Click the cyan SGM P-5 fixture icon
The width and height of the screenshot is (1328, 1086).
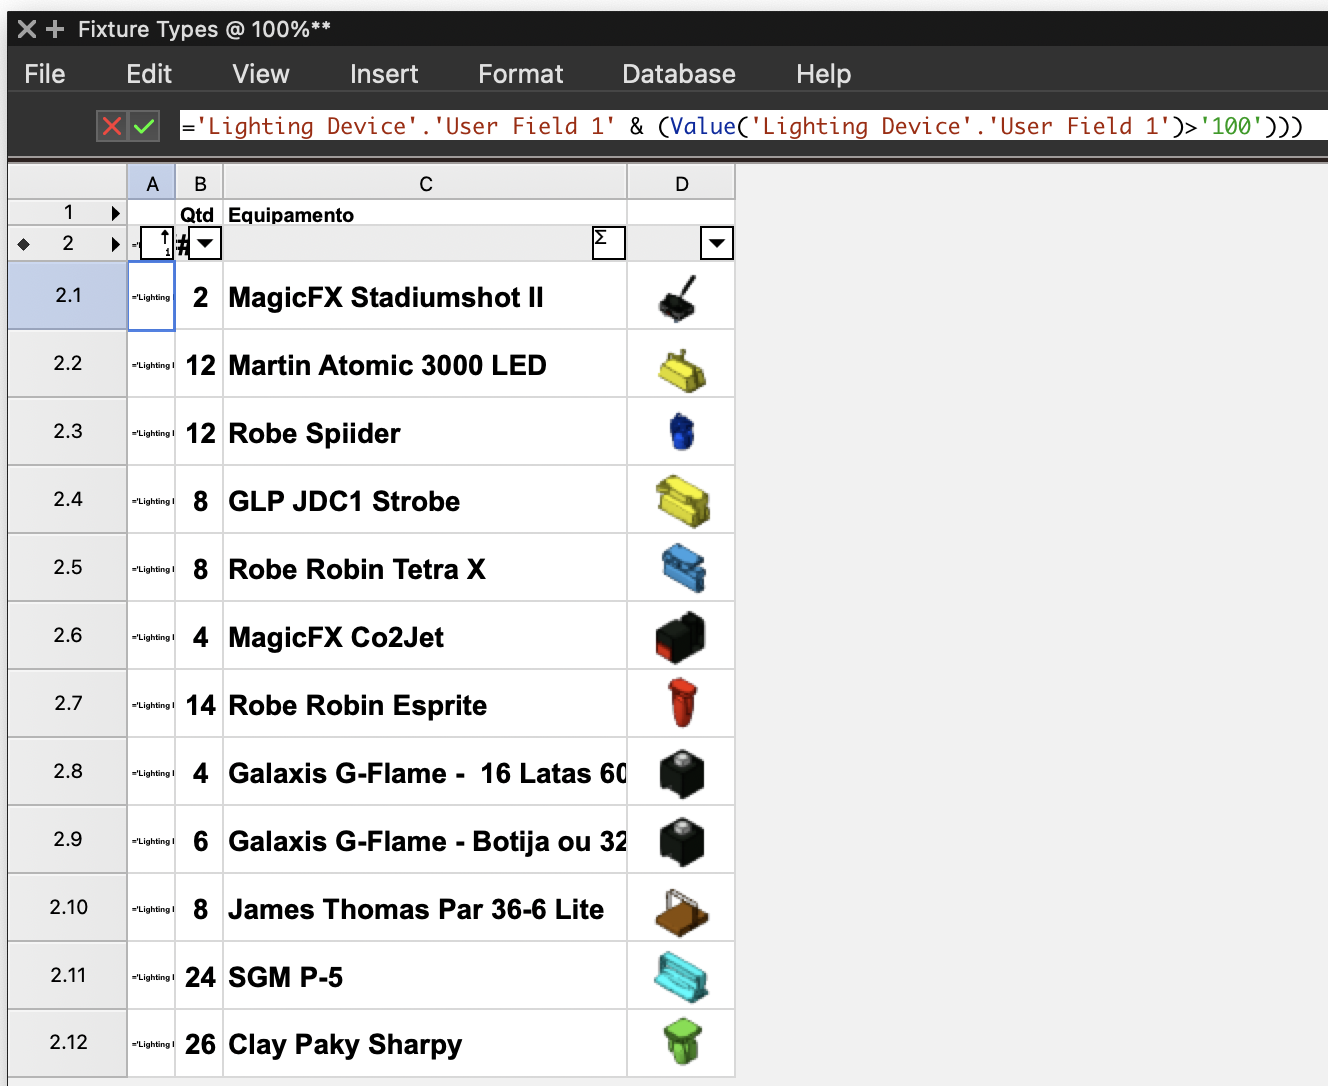click(681, 976)
